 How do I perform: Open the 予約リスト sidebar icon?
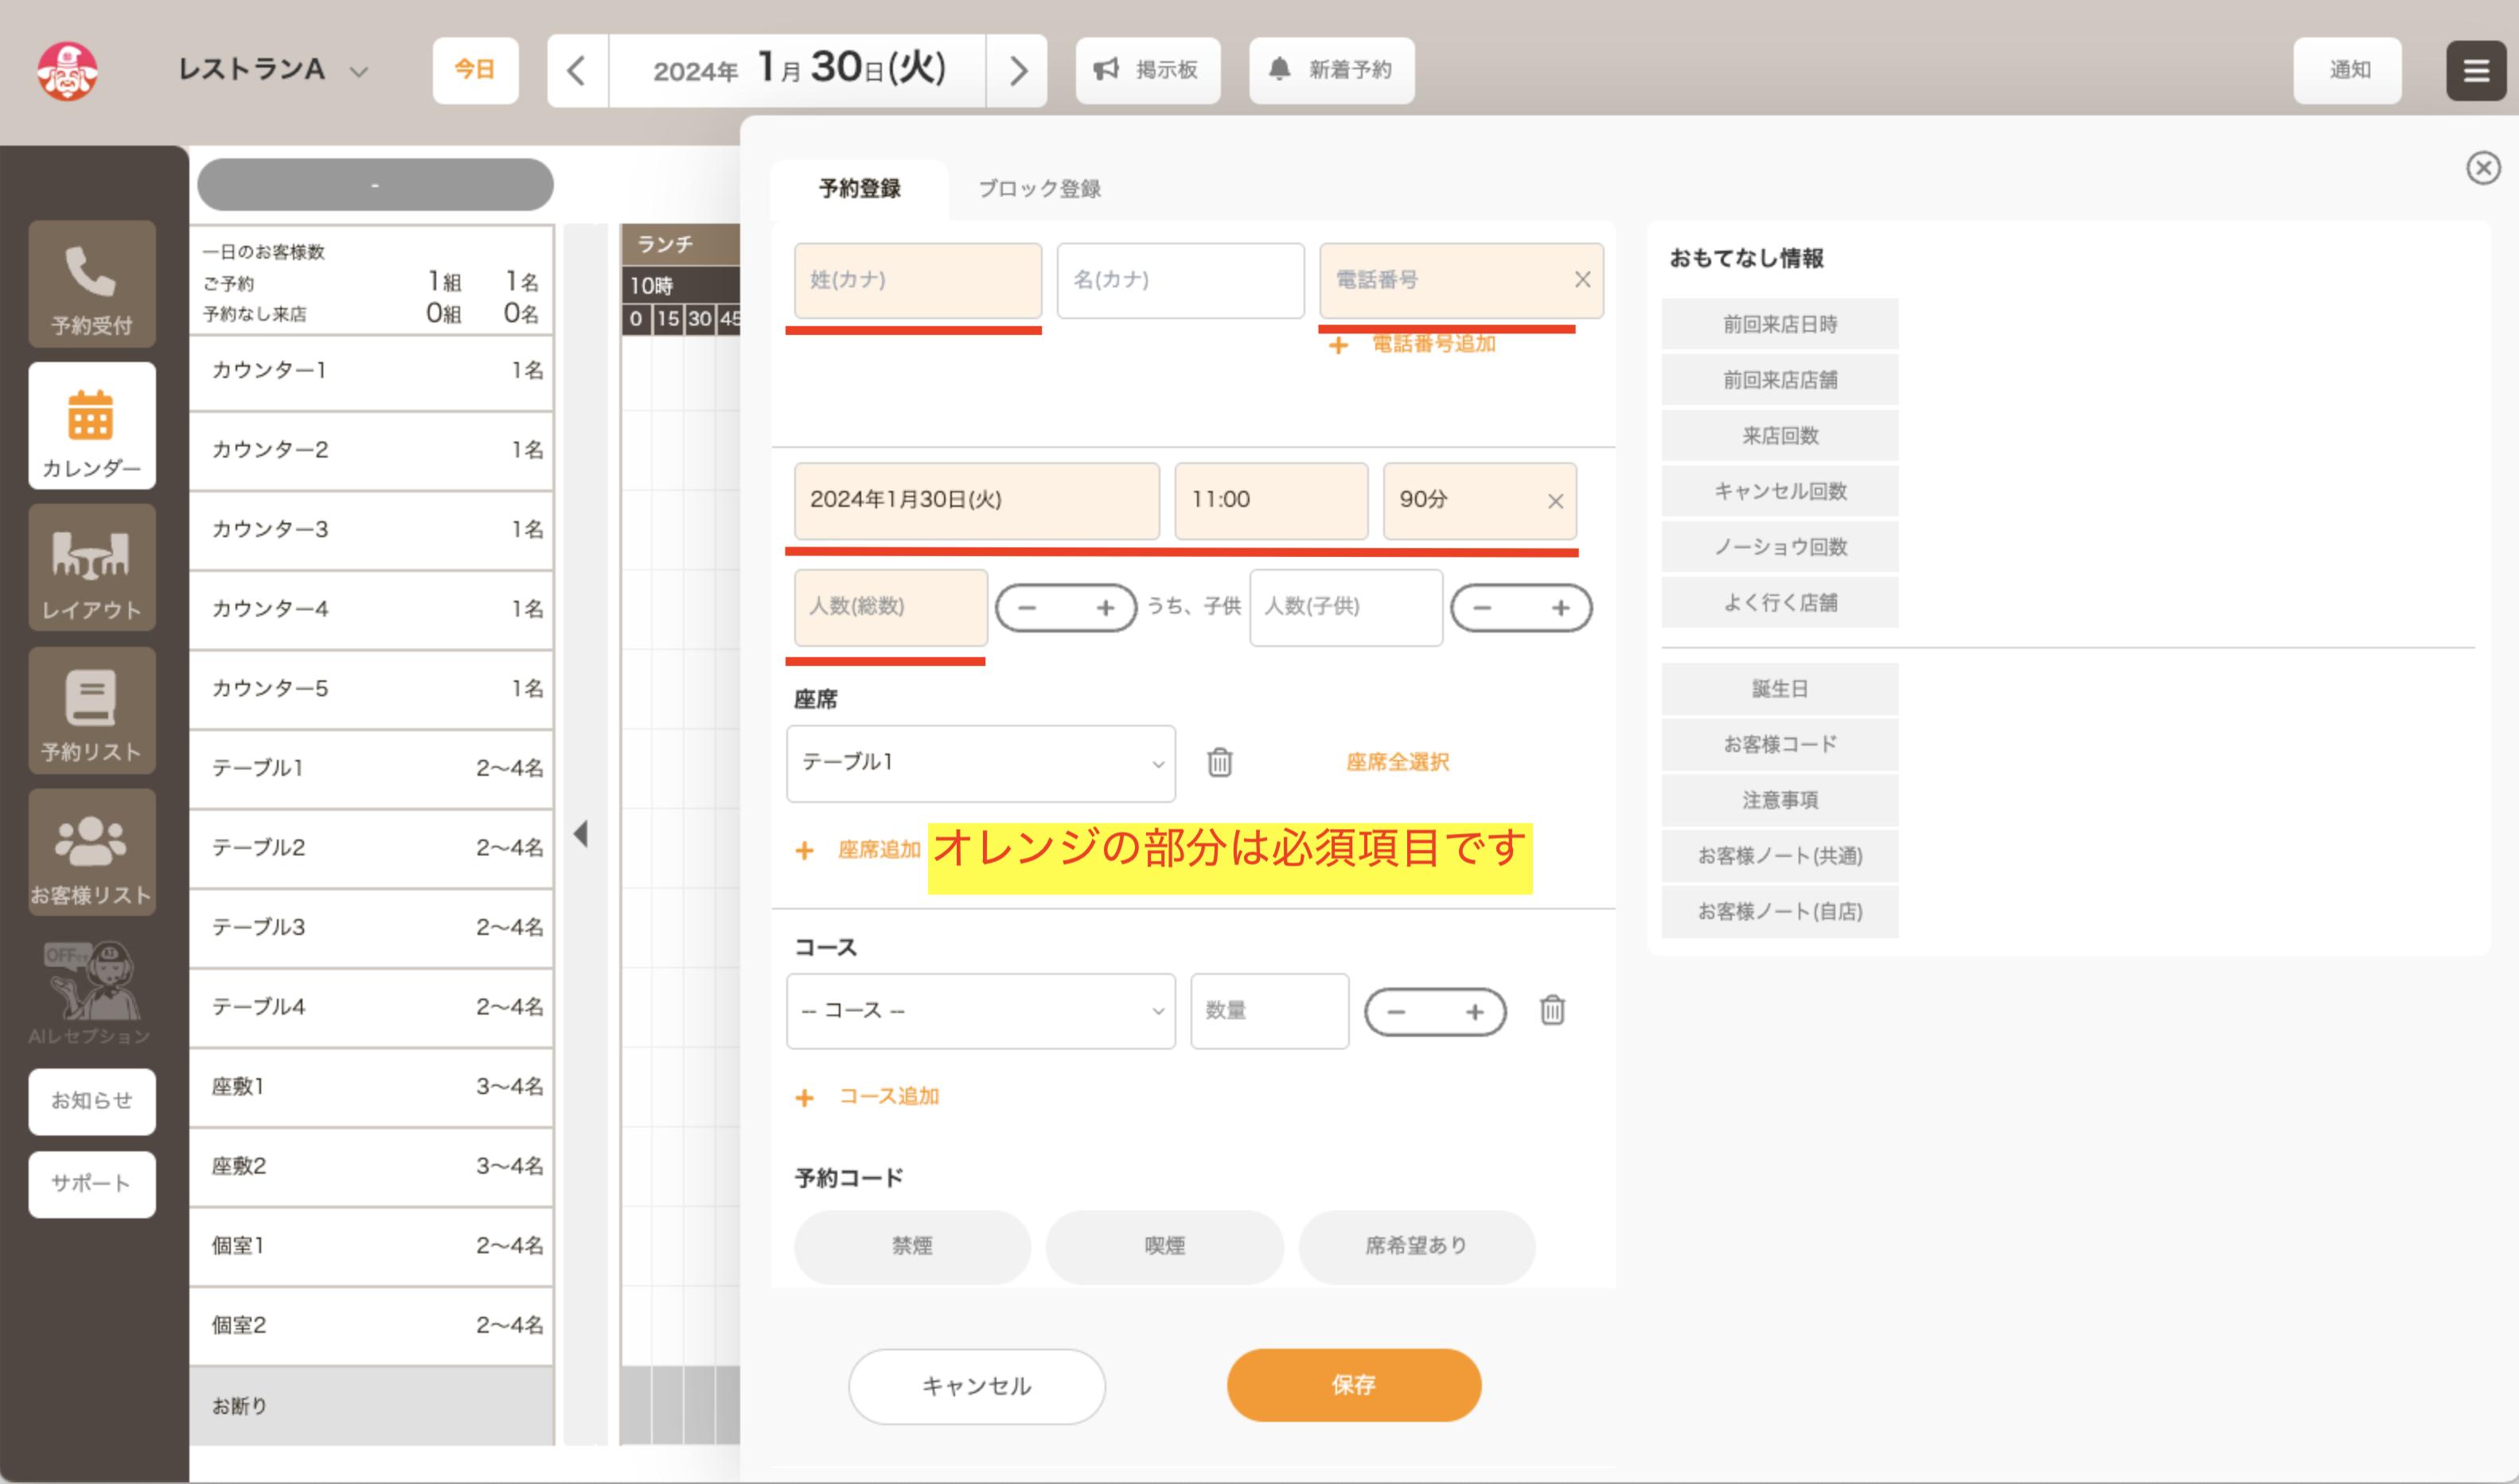[91, 711]
